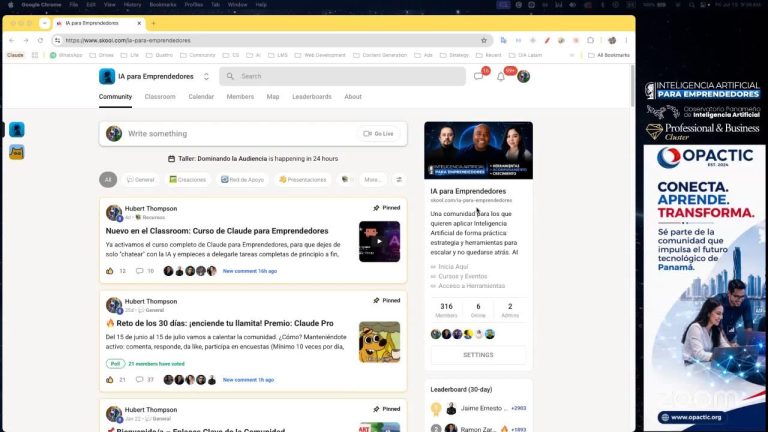The image size is (768, 432).
Task: Click the search magnifier icon
Action: click(x=230, y=76)
